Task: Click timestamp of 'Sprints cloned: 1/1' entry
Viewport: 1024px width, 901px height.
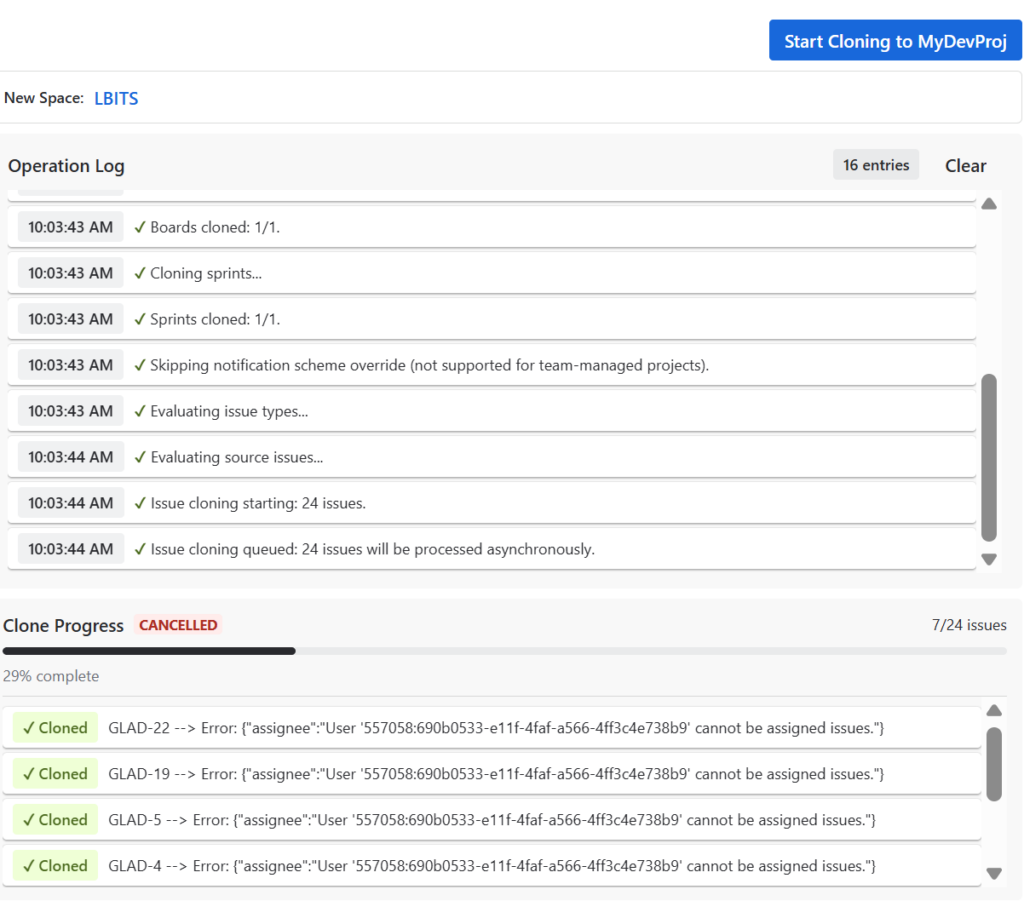Action: tap(70, 319)
